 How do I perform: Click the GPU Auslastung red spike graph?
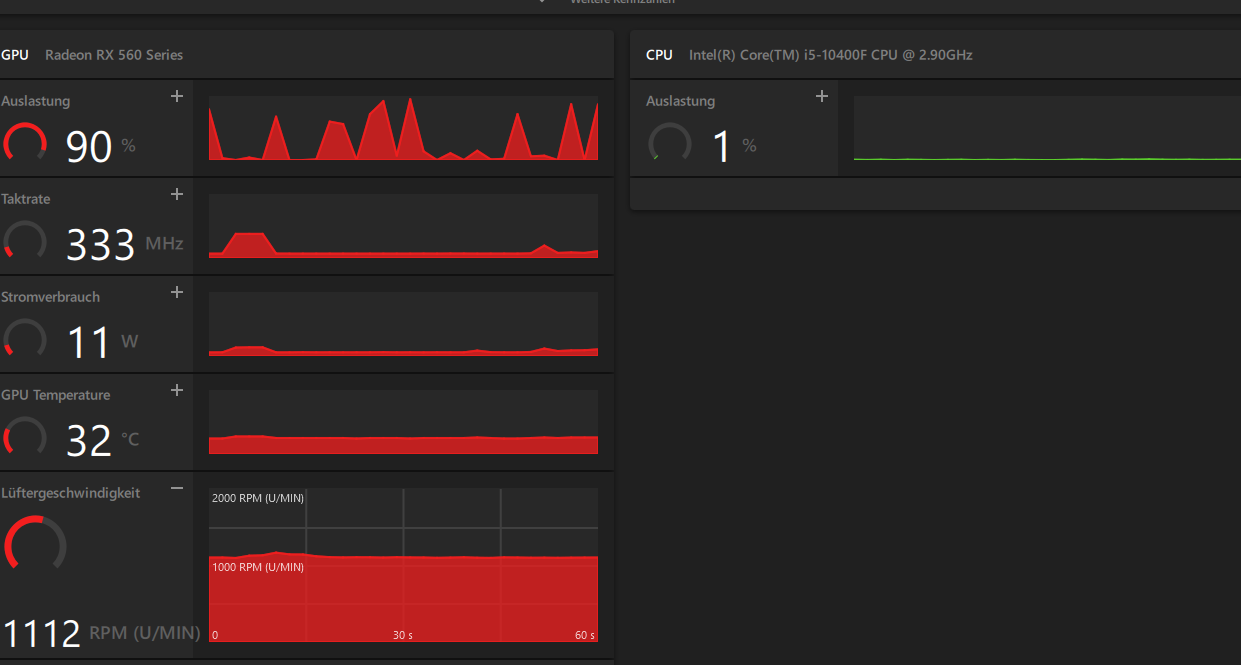pos(403,128)
